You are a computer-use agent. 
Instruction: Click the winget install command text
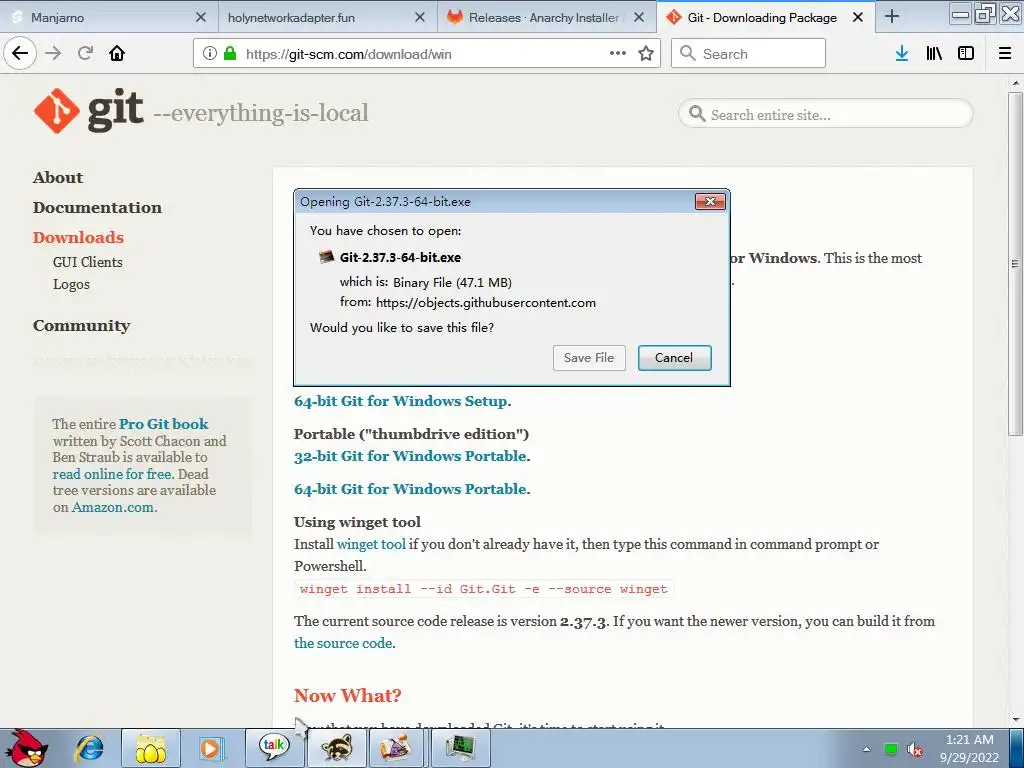[483, 589]
